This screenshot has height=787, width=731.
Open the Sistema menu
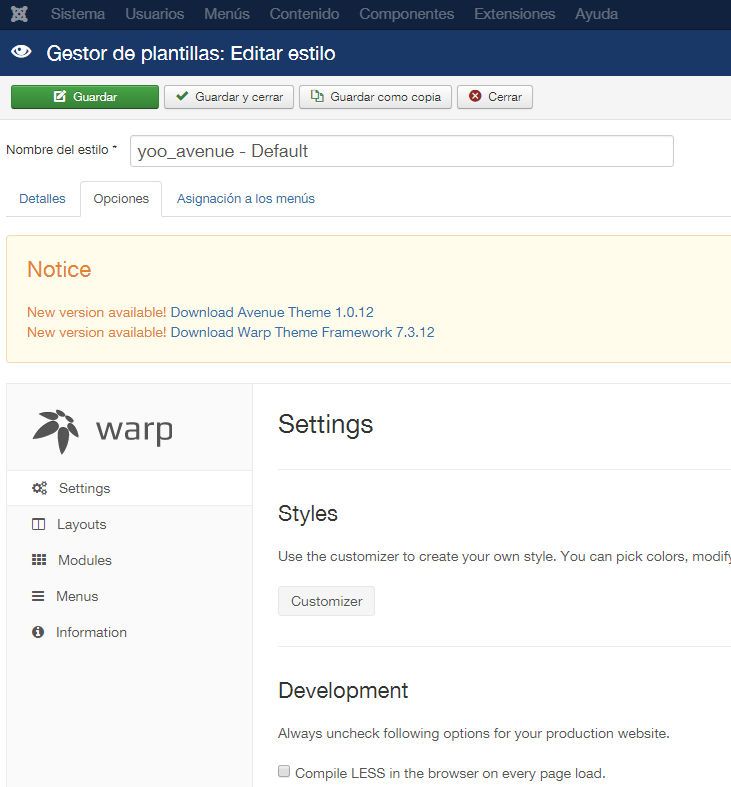(x=78, y=14)
